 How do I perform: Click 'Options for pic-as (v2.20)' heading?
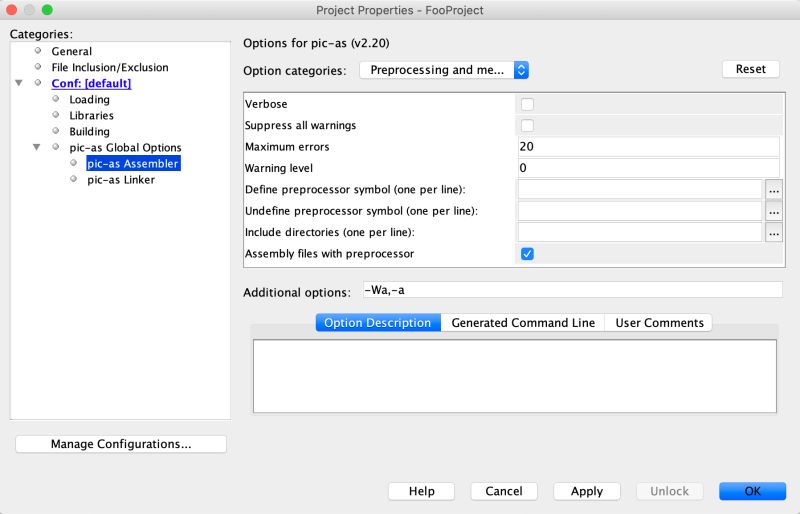316,43
